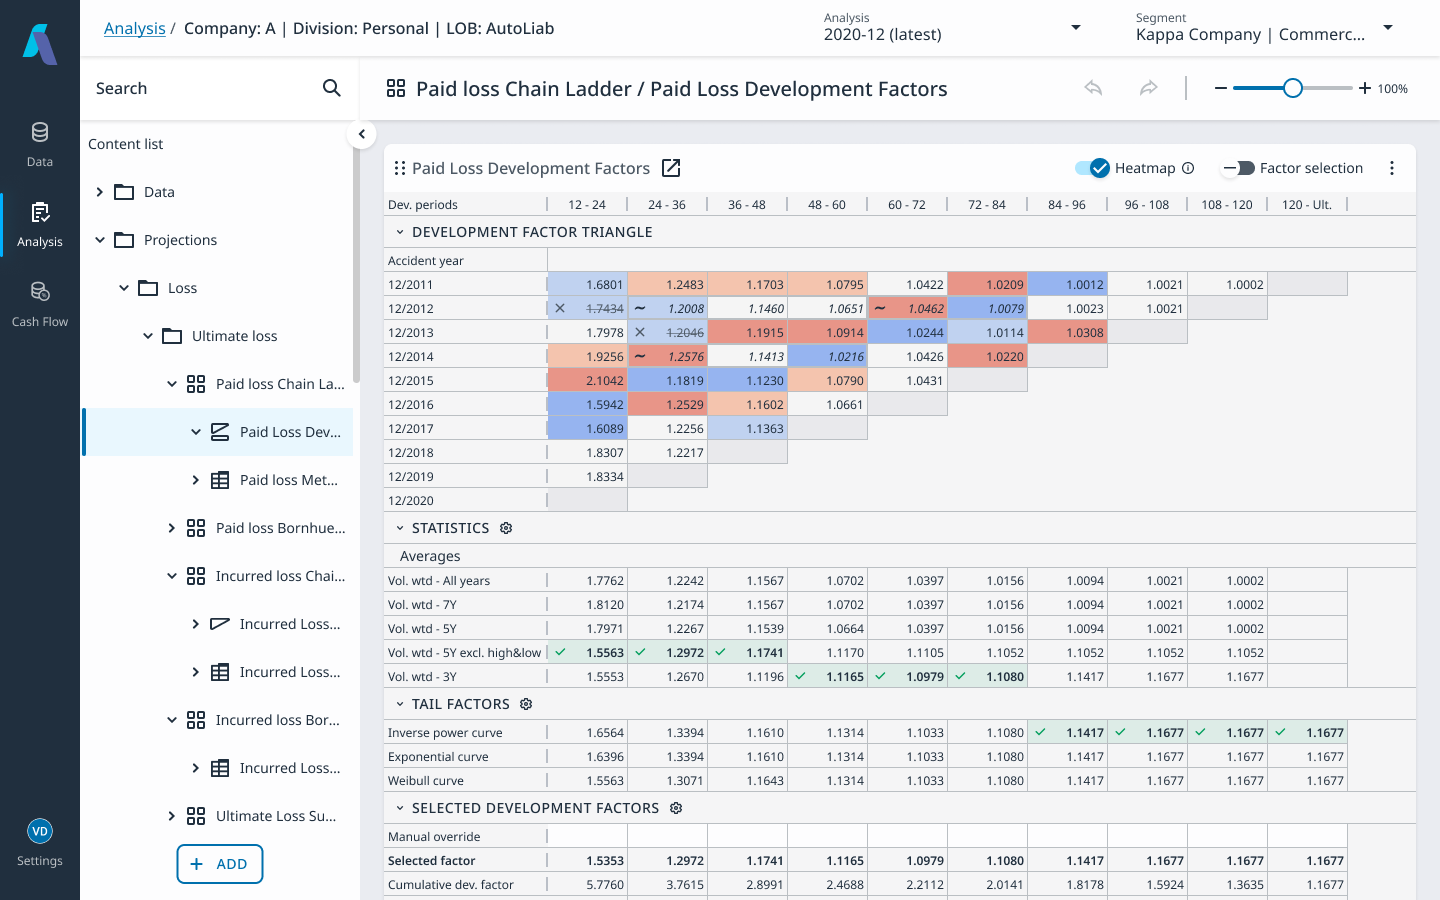Turn off the Heatmap toggle
This screenshot has width=1440, height=900.
coord(1092,168)
